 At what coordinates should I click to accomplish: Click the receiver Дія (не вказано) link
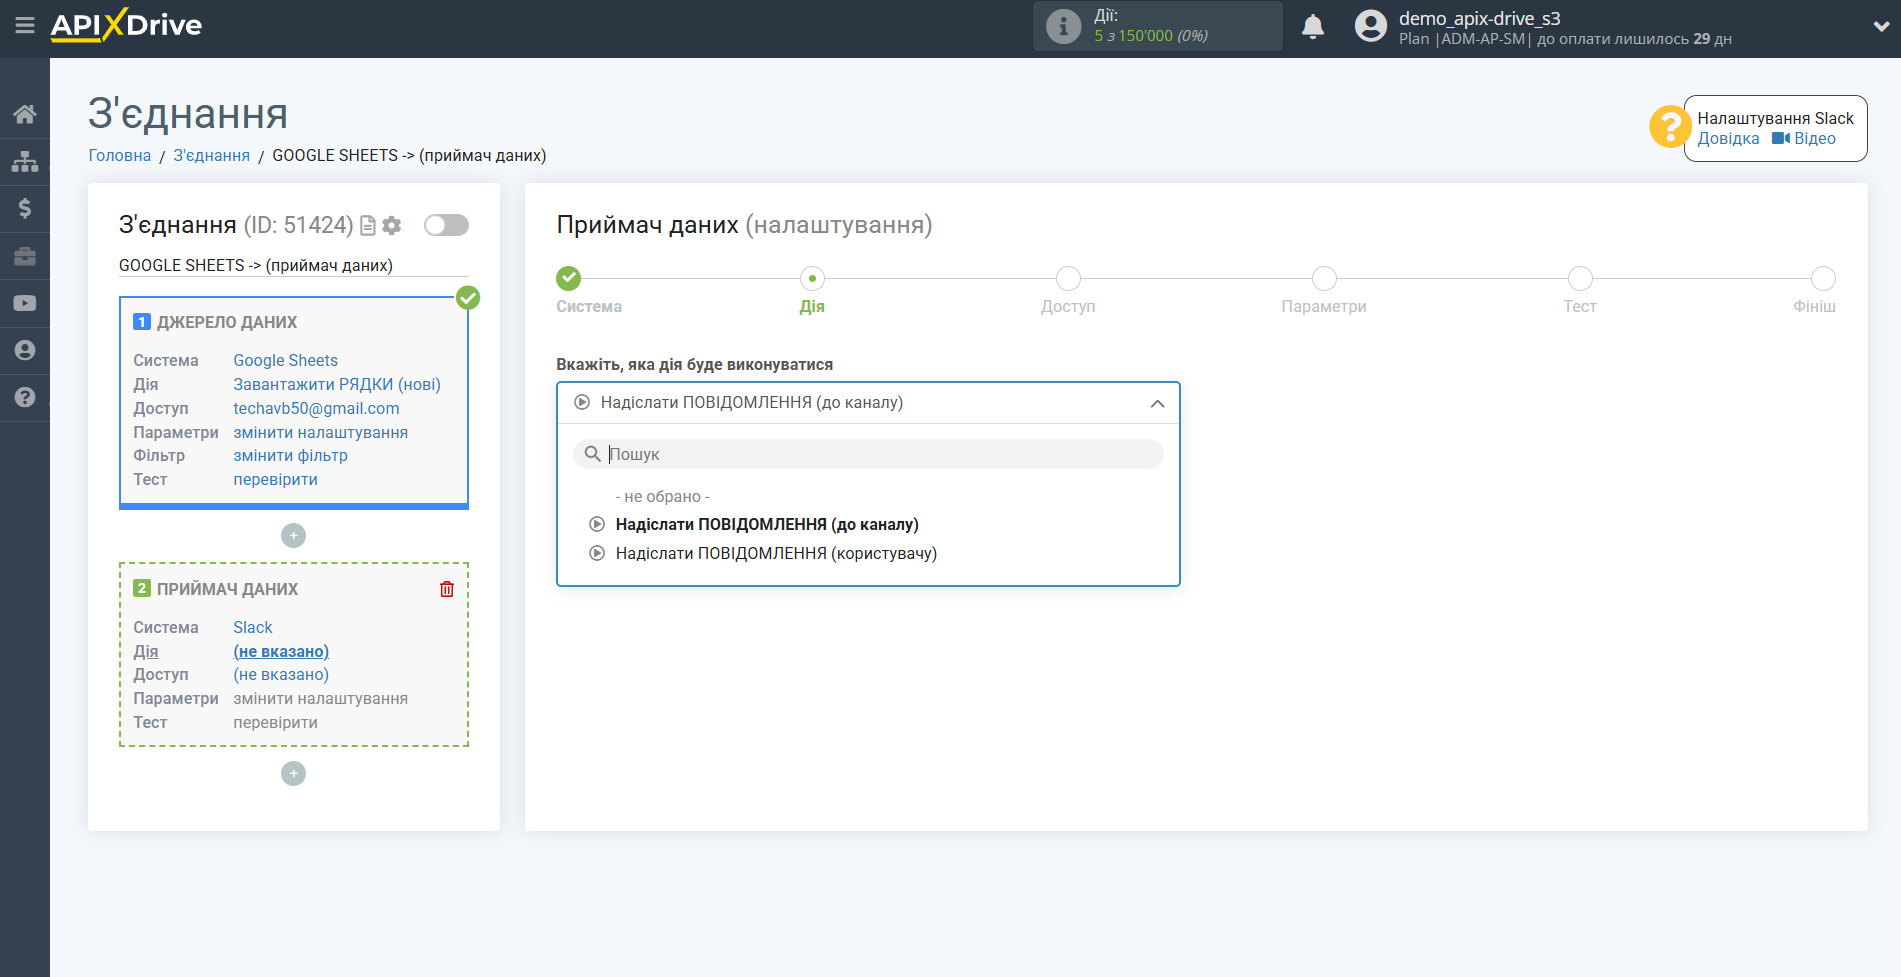[x=281, y=652]
